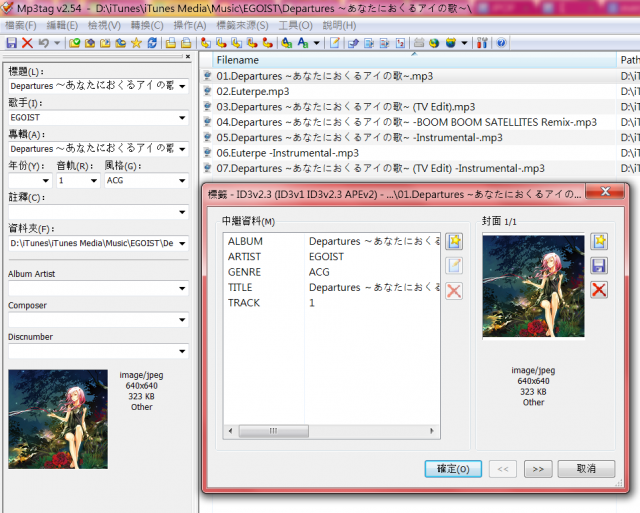The height and width of the screenshot is (513, 640).
Task: Click the >> next file button
Action: point(538,469)
